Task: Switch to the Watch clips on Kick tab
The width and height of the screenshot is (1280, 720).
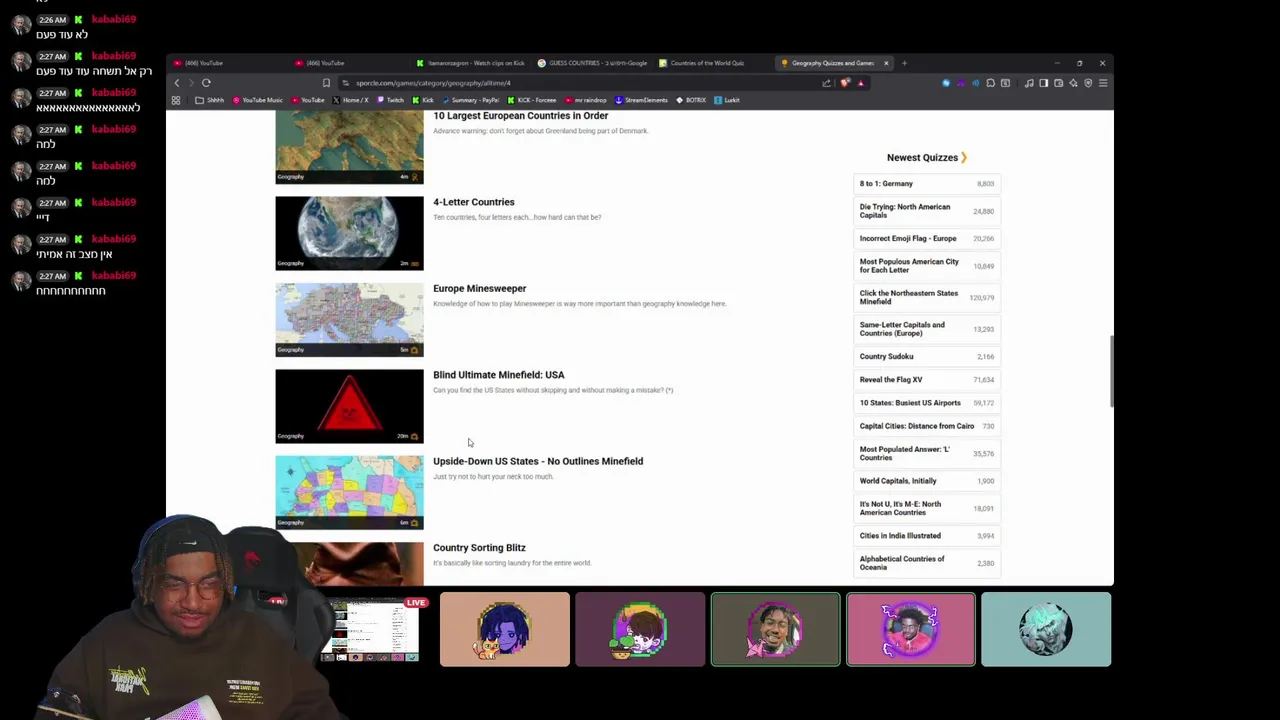Action: pos(470,63)
